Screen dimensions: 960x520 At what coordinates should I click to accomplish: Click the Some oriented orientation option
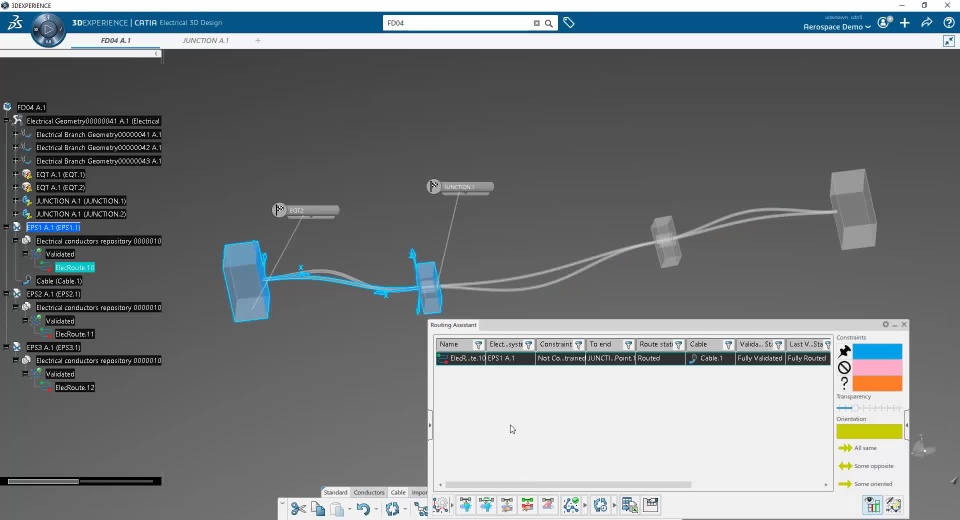tap(865, 484)
